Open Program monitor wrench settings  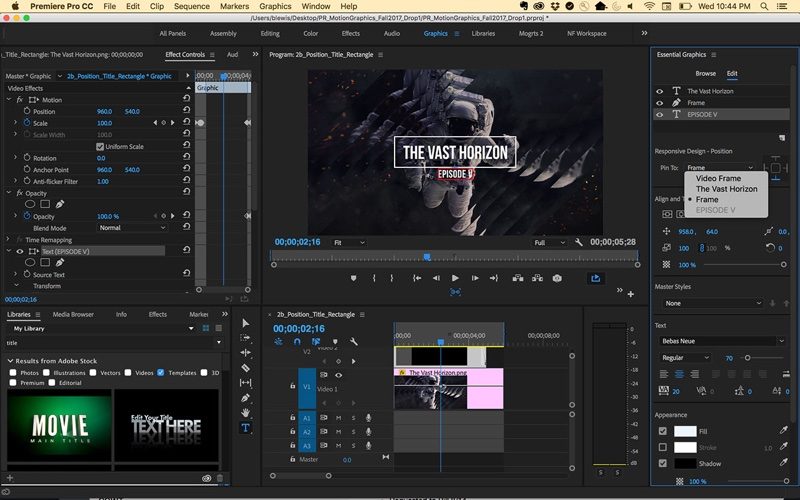(x=579, y=242)
